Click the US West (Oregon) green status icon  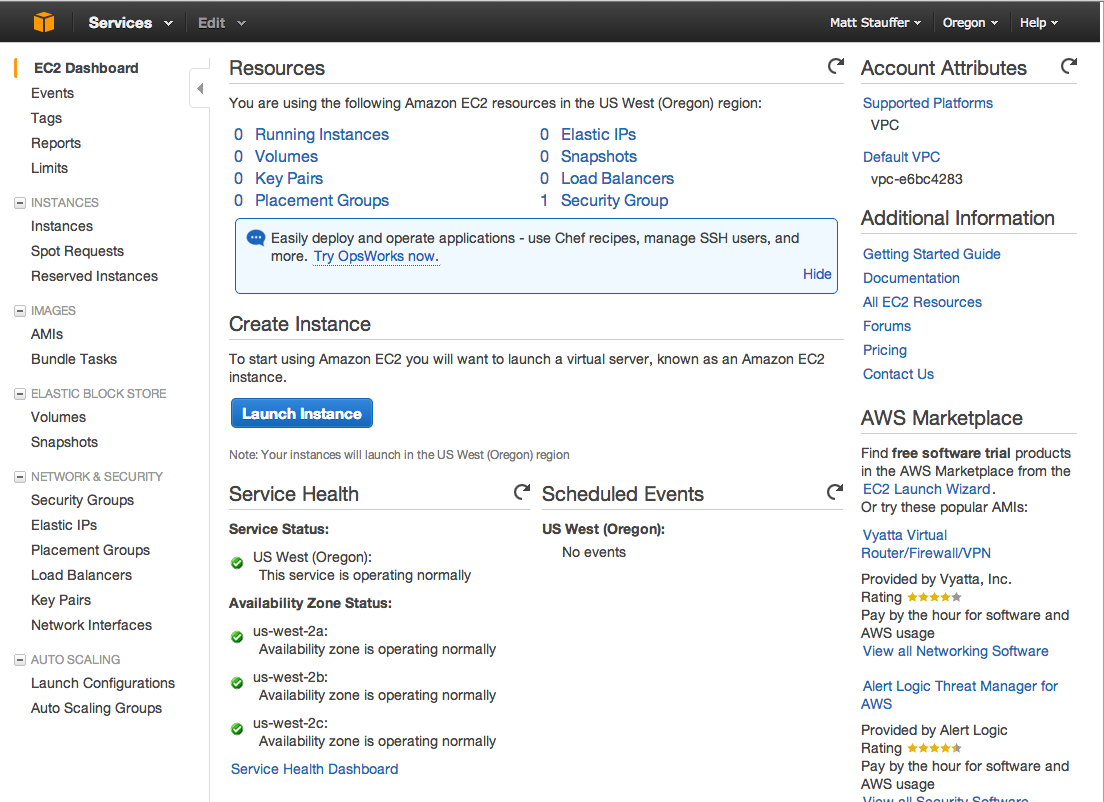[237, 563]
